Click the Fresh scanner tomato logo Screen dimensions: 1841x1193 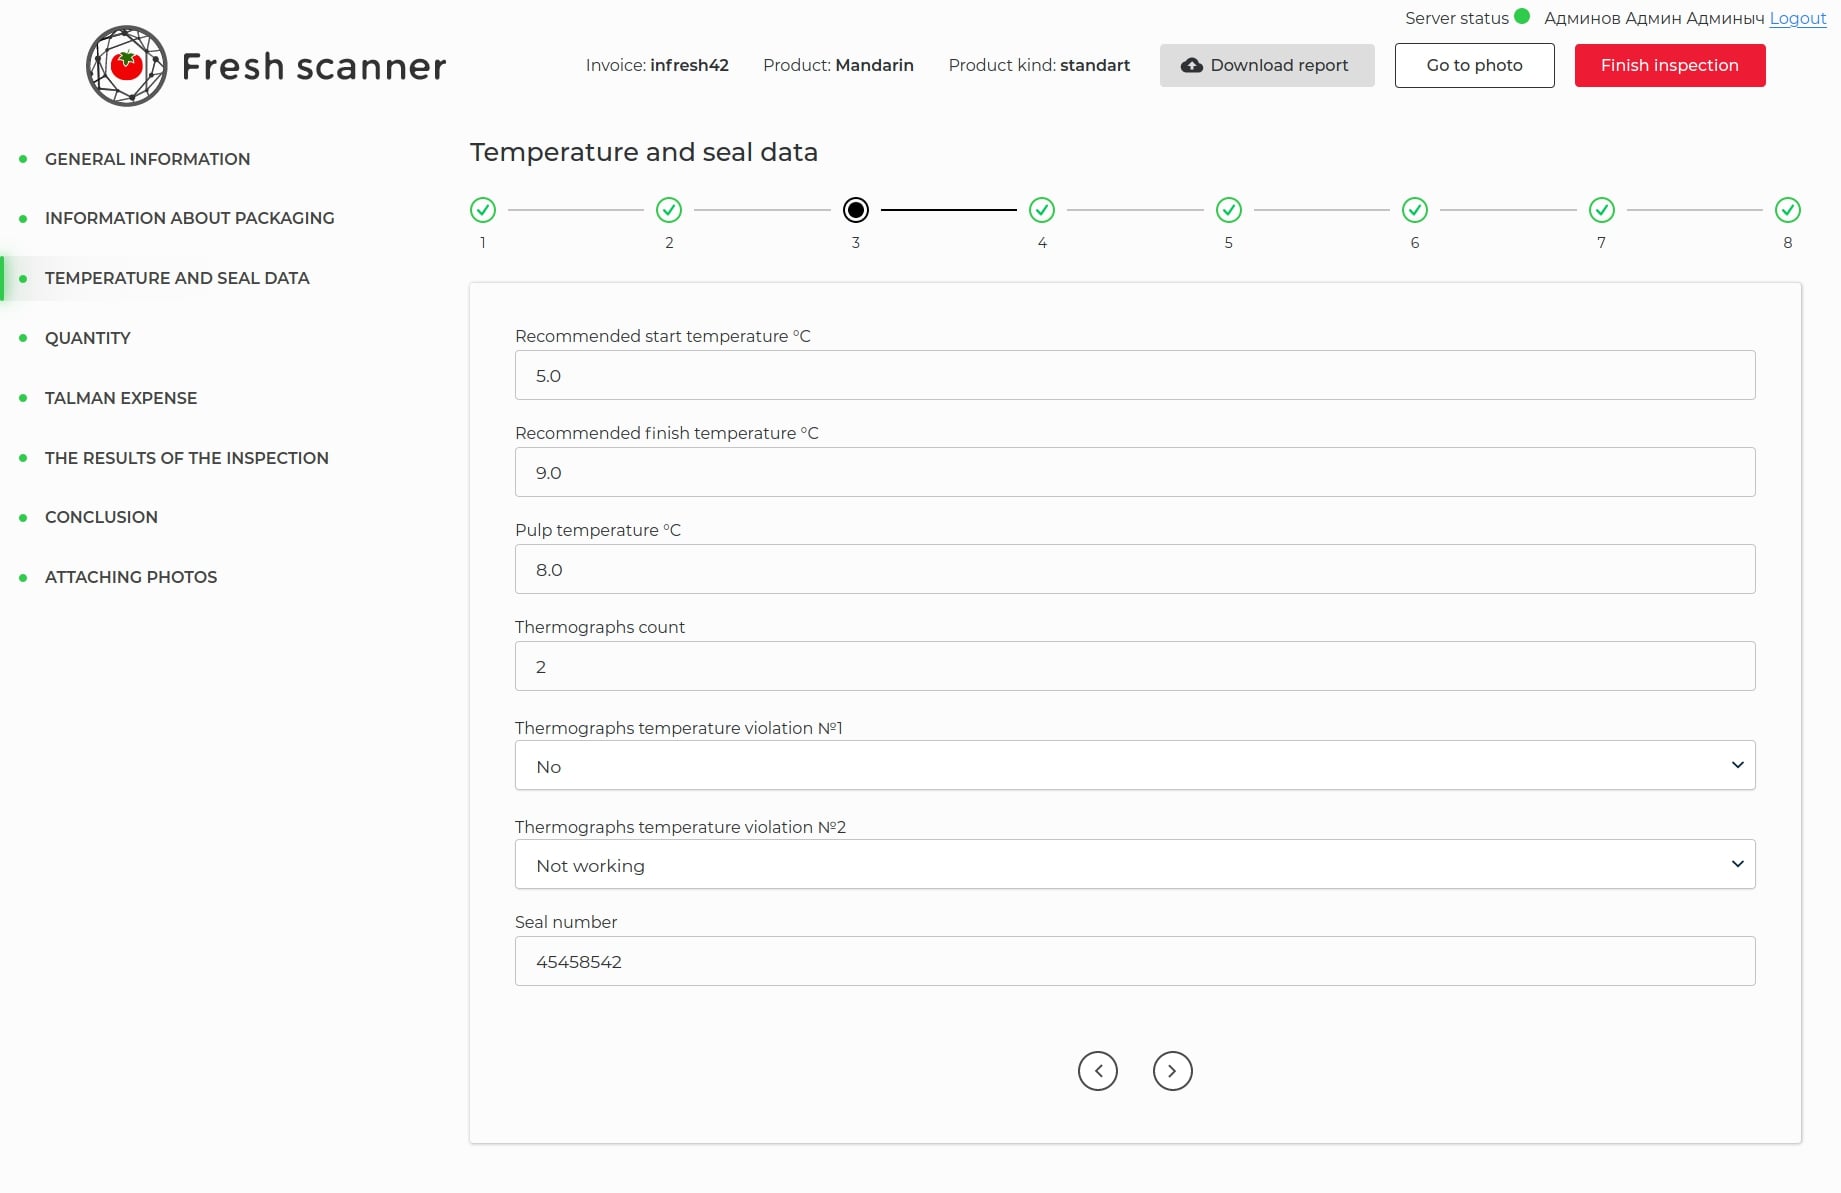(126, 66)
